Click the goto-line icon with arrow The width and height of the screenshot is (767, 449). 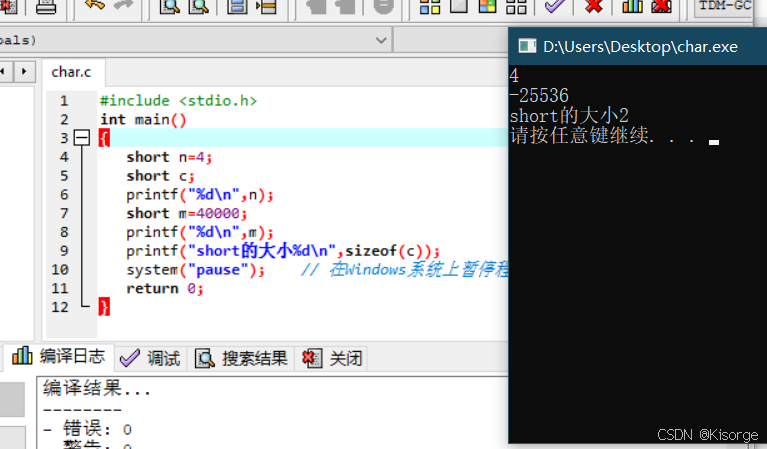point(267,7)
